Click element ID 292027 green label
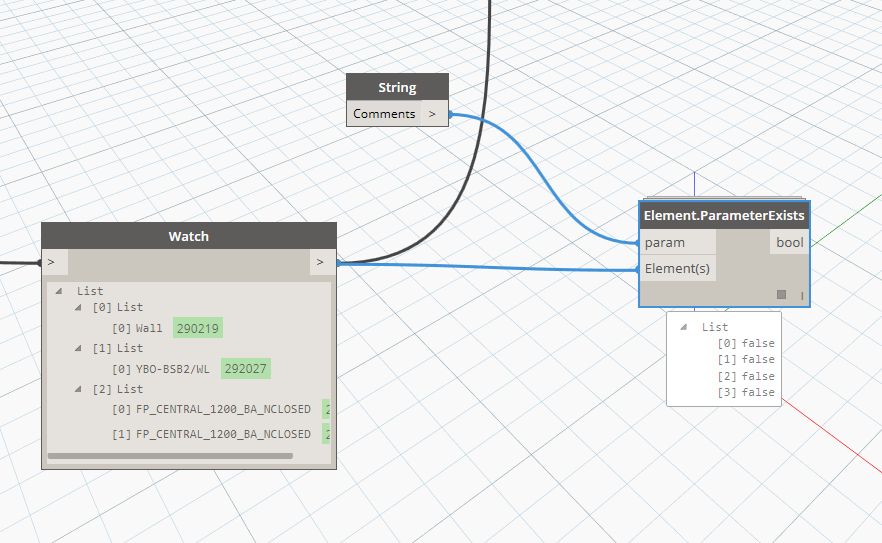Image resolution: width=882 pixels, height=543 pixels. click(246, 369)
